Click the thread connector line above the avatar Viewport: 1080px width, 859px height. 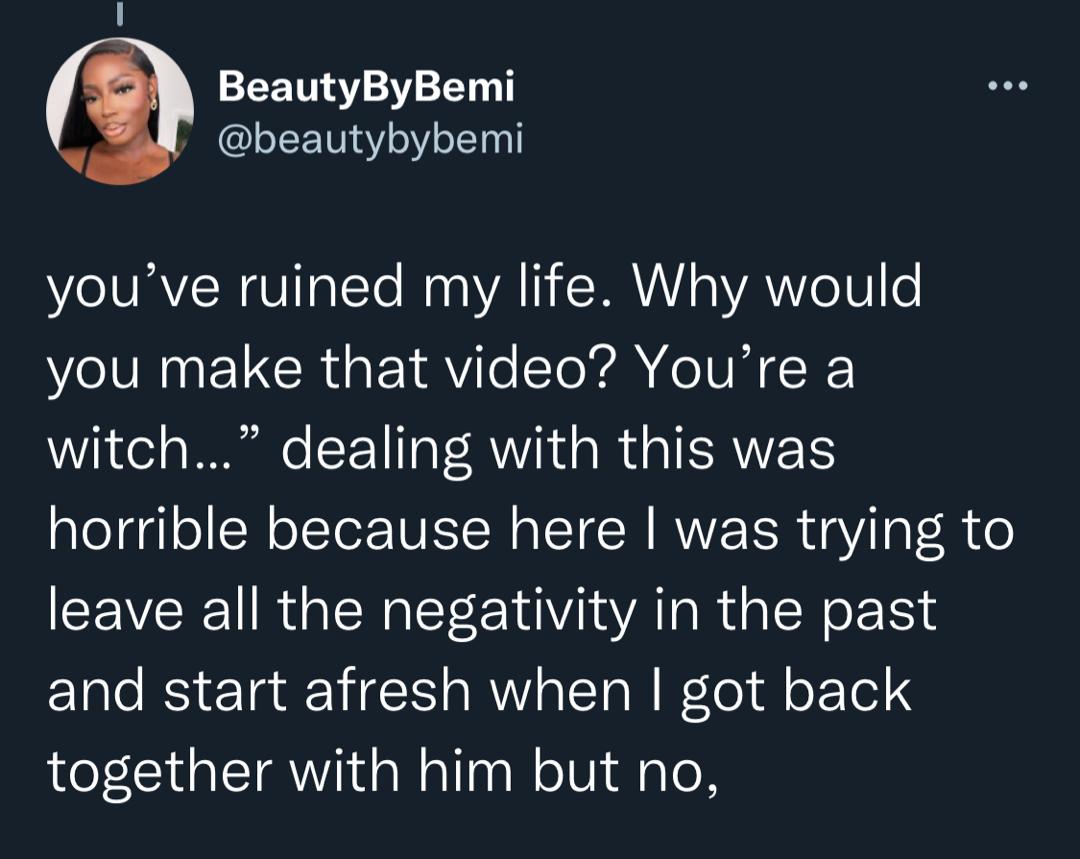tap(119, 14)
